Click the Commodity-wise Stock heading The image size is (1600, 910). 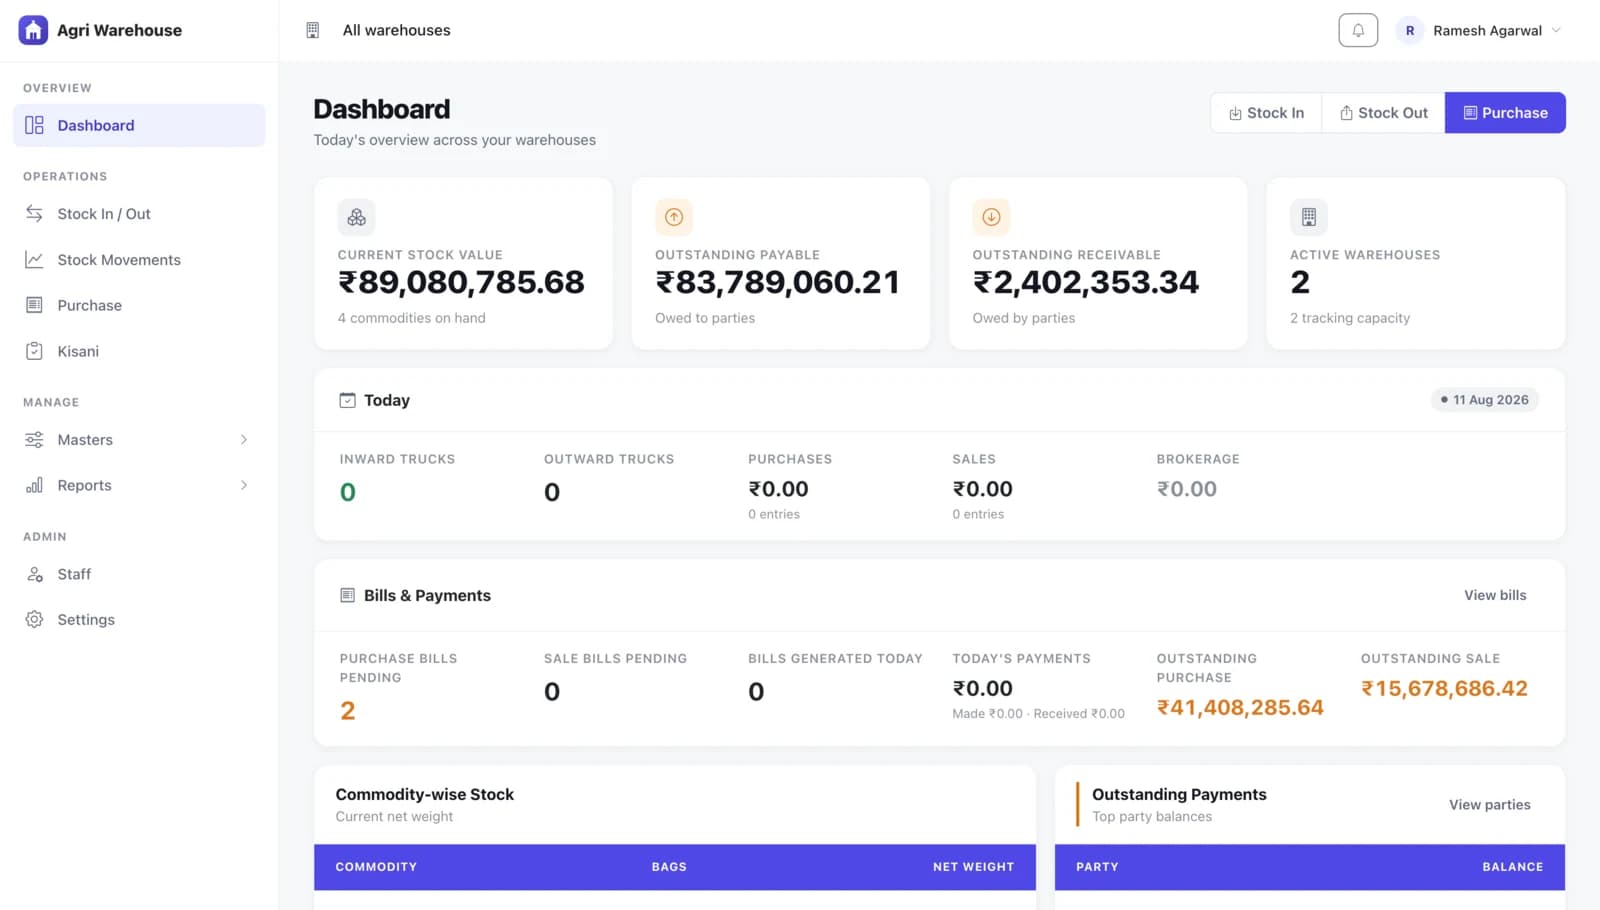point(425,795)
